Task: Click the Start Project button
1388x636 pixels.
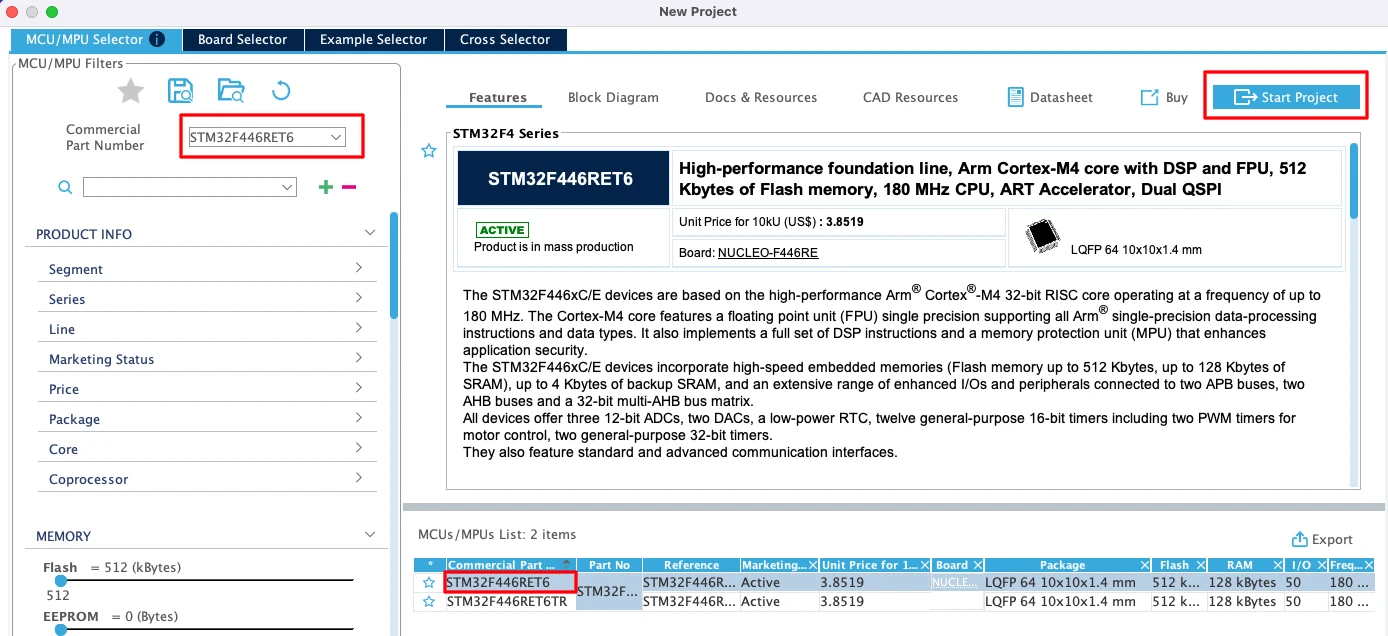Action: pyautogui.click(x=1287, y=97)
